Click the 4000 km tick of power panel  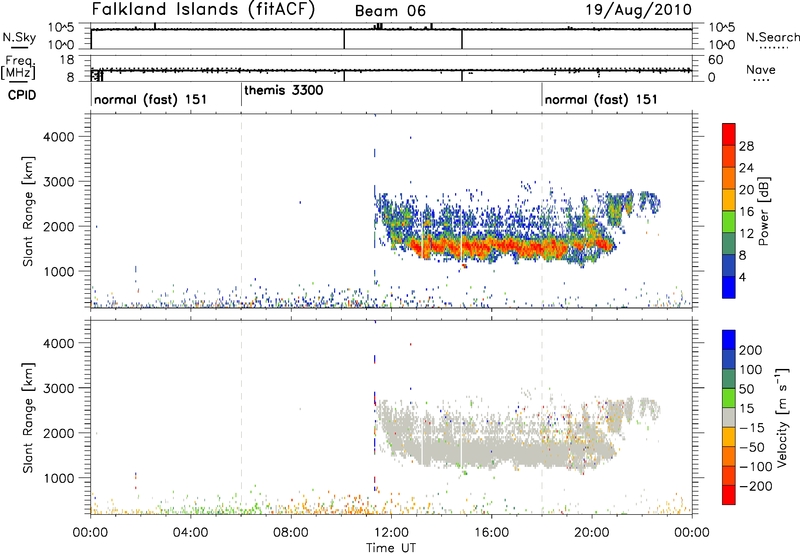click(x=59, y=137)
